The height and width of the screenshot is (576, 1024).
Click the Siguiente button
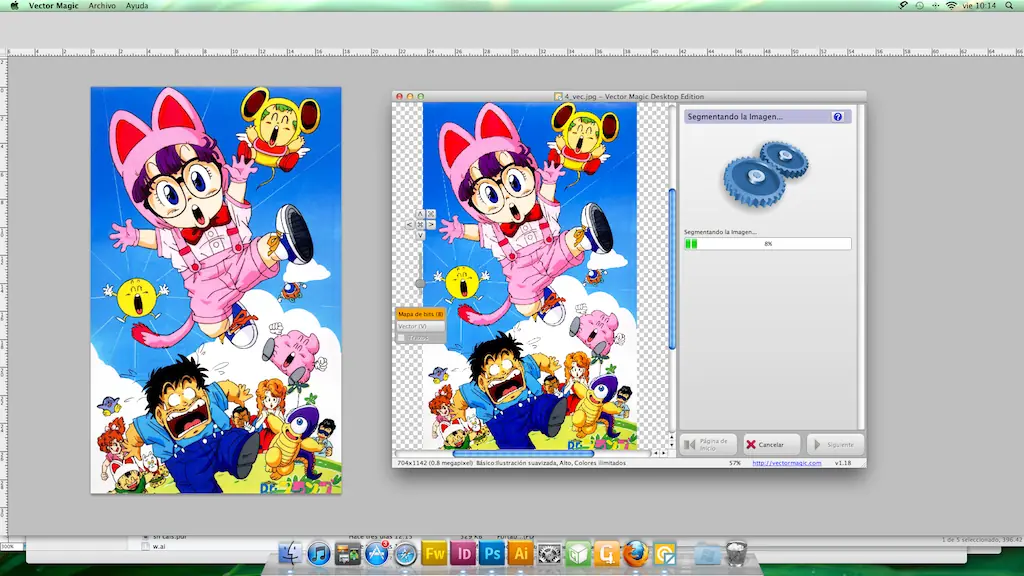point(835,445)
